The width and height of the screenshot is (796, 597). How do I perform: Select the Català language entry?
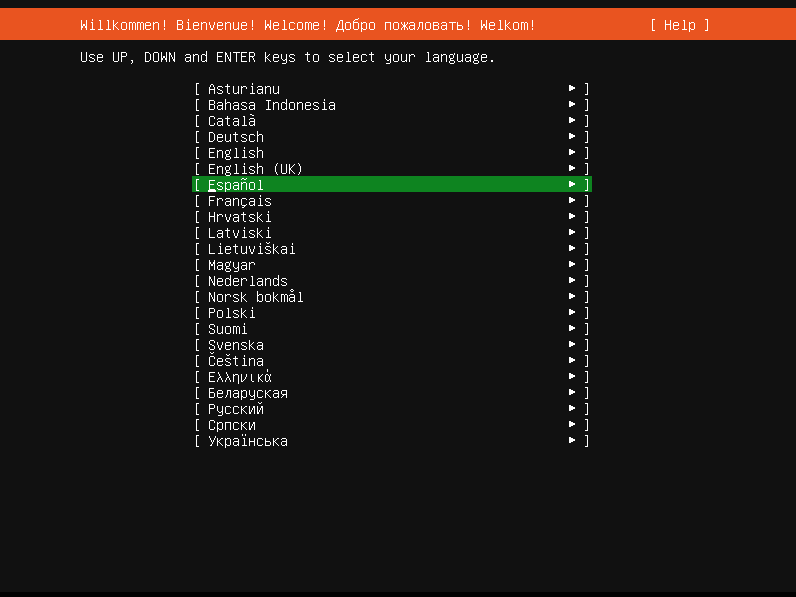[x=231, y=121]
